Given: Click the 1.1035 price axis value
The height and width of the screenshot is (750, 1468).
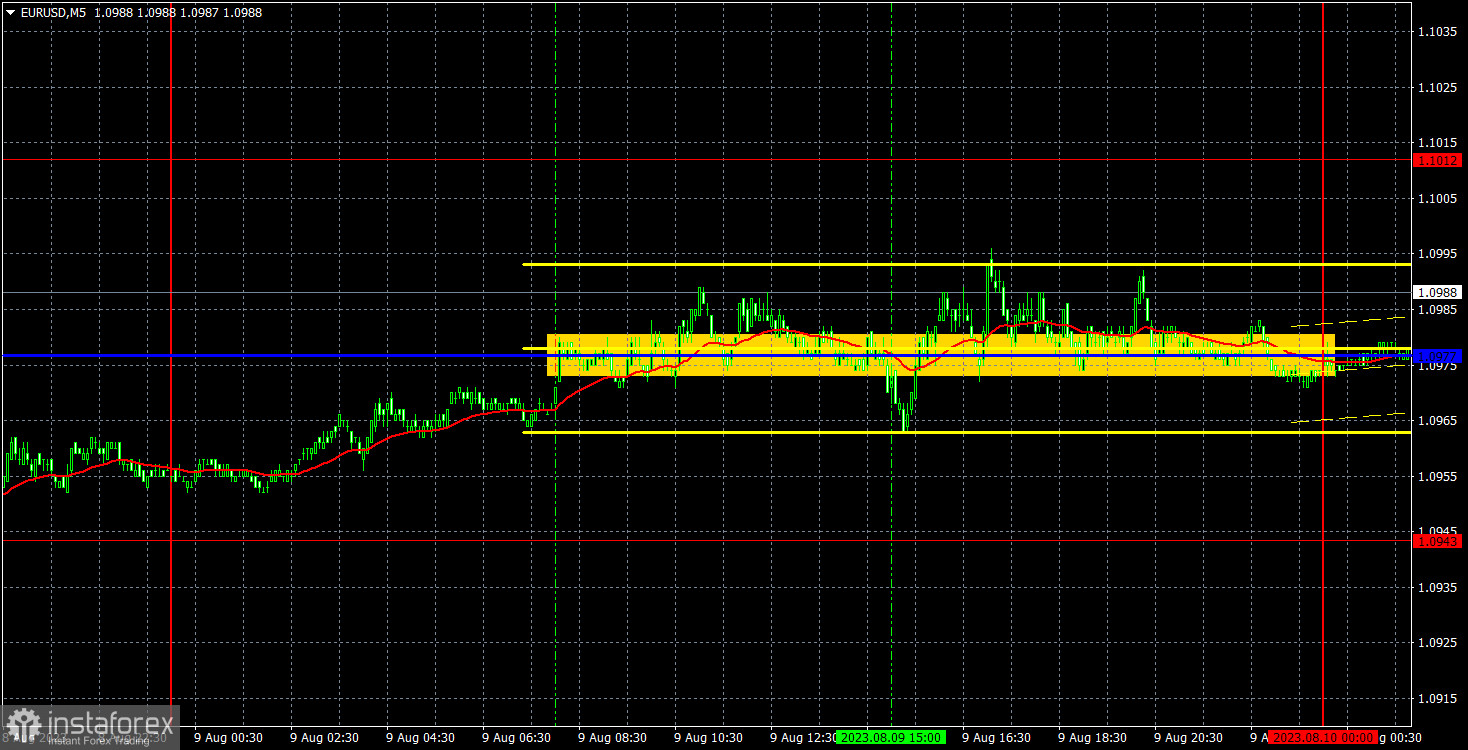Looking at the screenshot, I should coord(1437,33).
